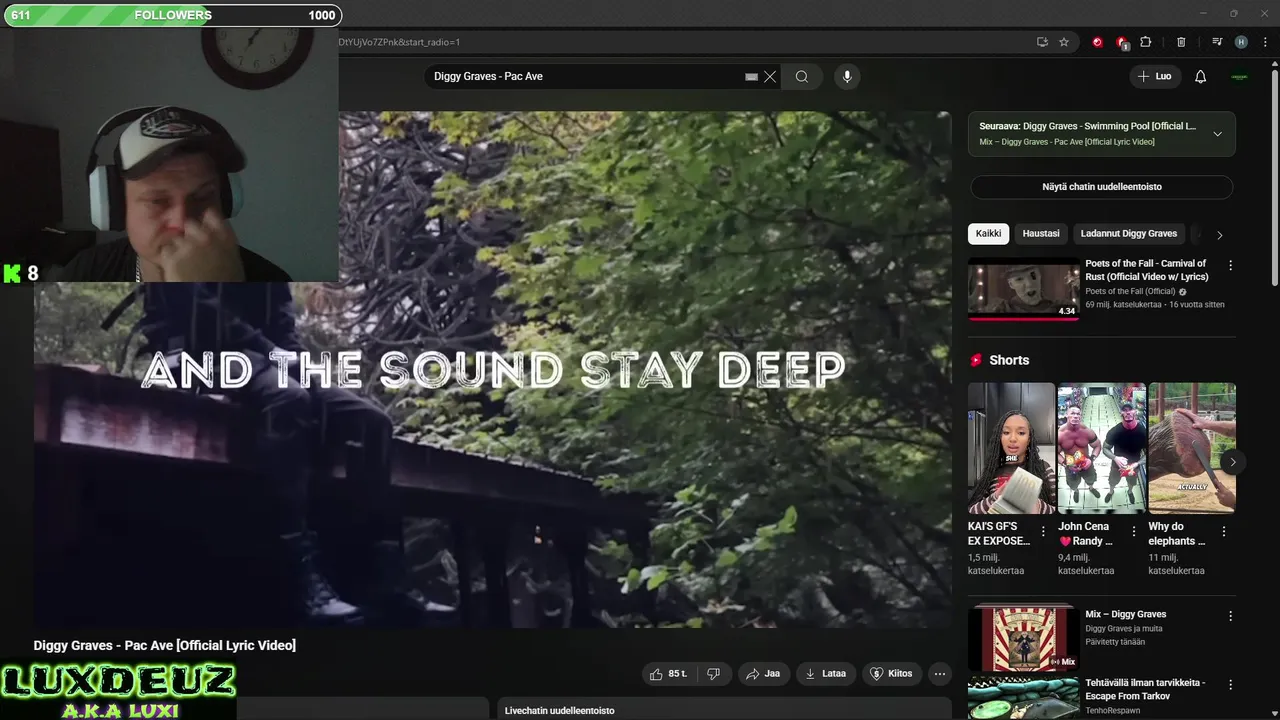Image resolution: width=1280 pixels, height=720 pixels.
Task: Click the Livechatin uudelleentoisto header
Action: pyautogui.click(x=560, y=711)
